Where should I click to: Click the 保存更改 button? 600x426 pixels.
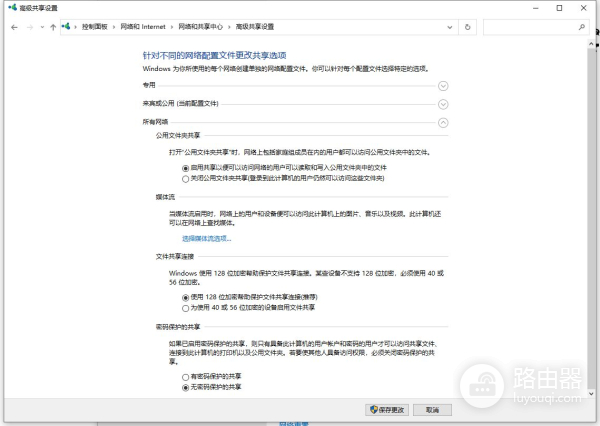point(387,410)
